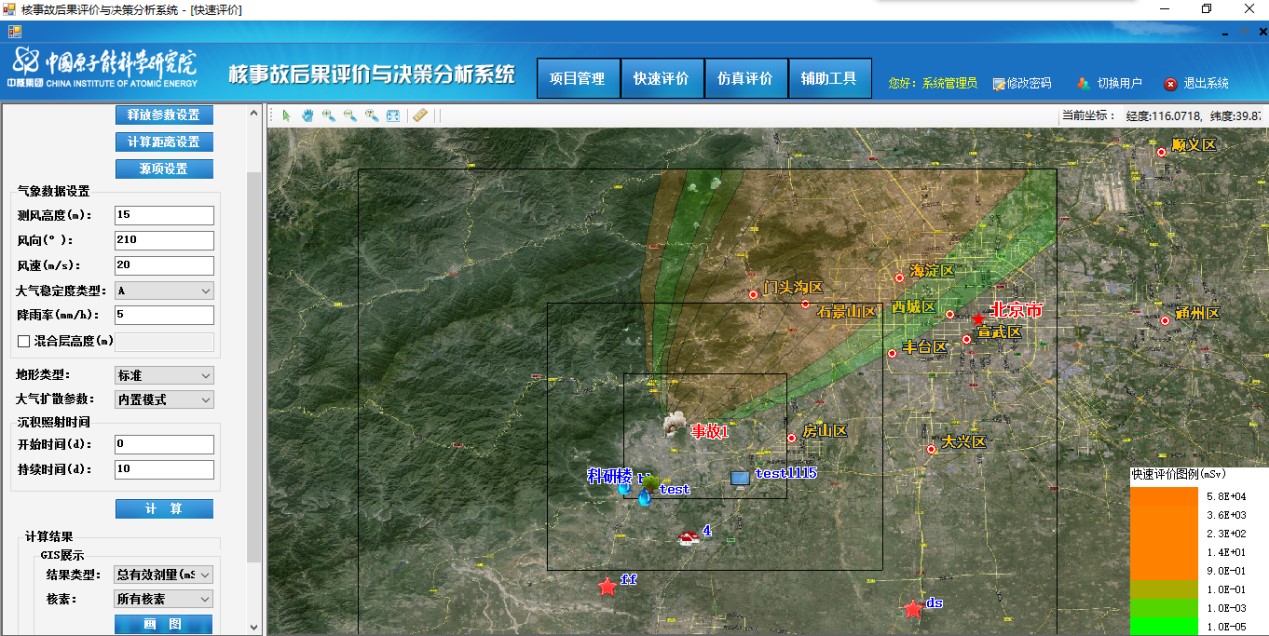Select the ruler measure distance tool
The height and width of the screenshot is (636, 1269).
tap(420, 116)
